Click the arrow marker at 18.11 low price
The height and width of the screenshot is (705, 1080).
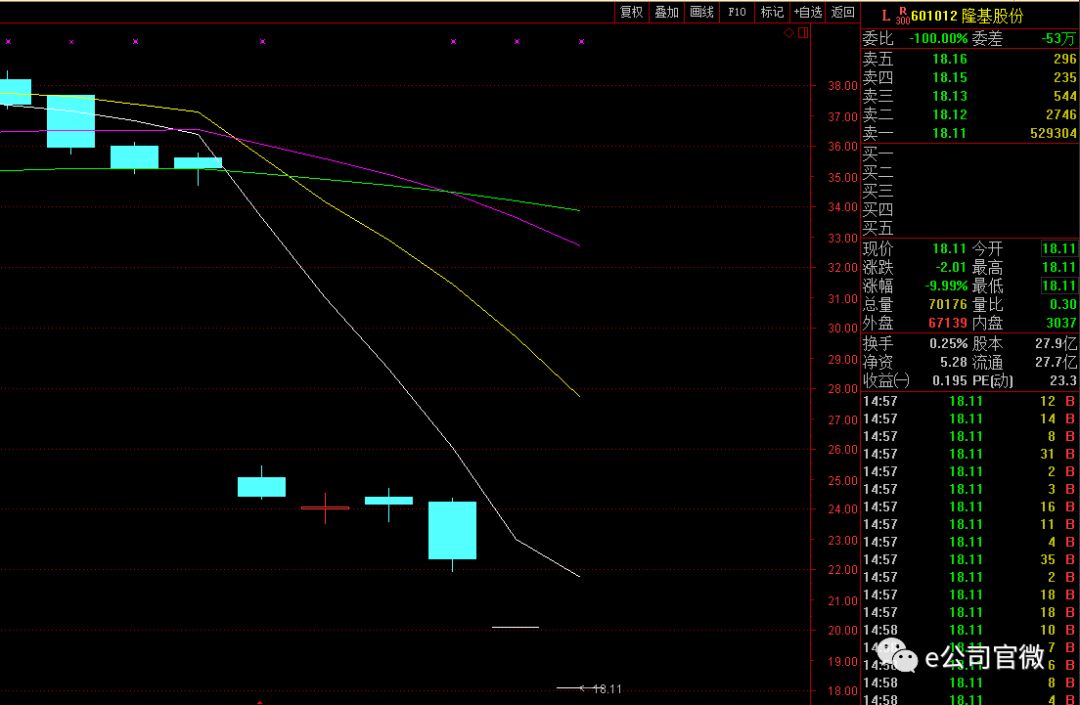(x=581, y=688)
